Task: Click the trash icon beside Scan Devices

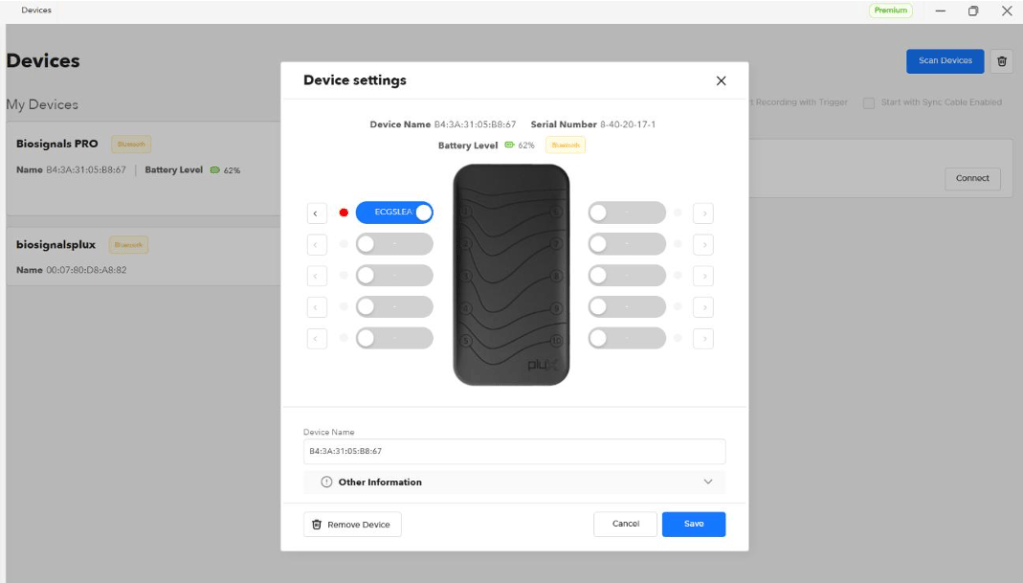Action: 1002,61
